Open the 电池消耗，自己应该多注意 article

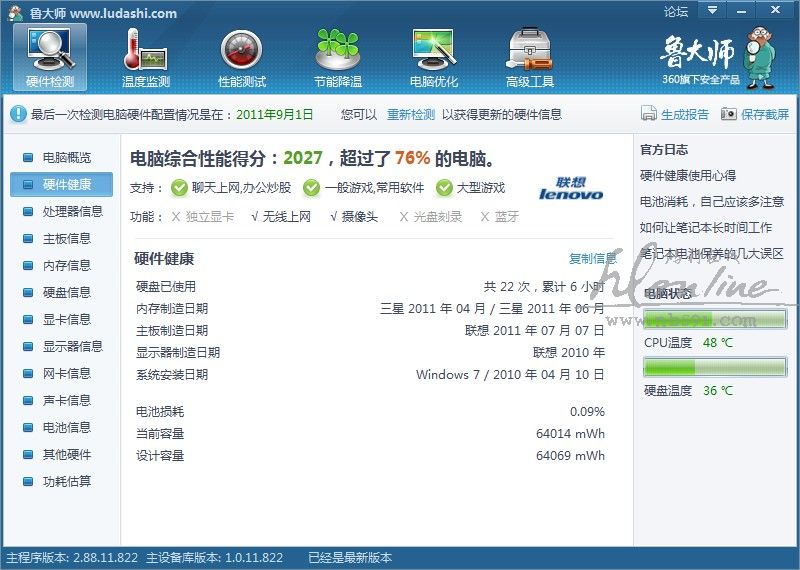coord(712,202)
